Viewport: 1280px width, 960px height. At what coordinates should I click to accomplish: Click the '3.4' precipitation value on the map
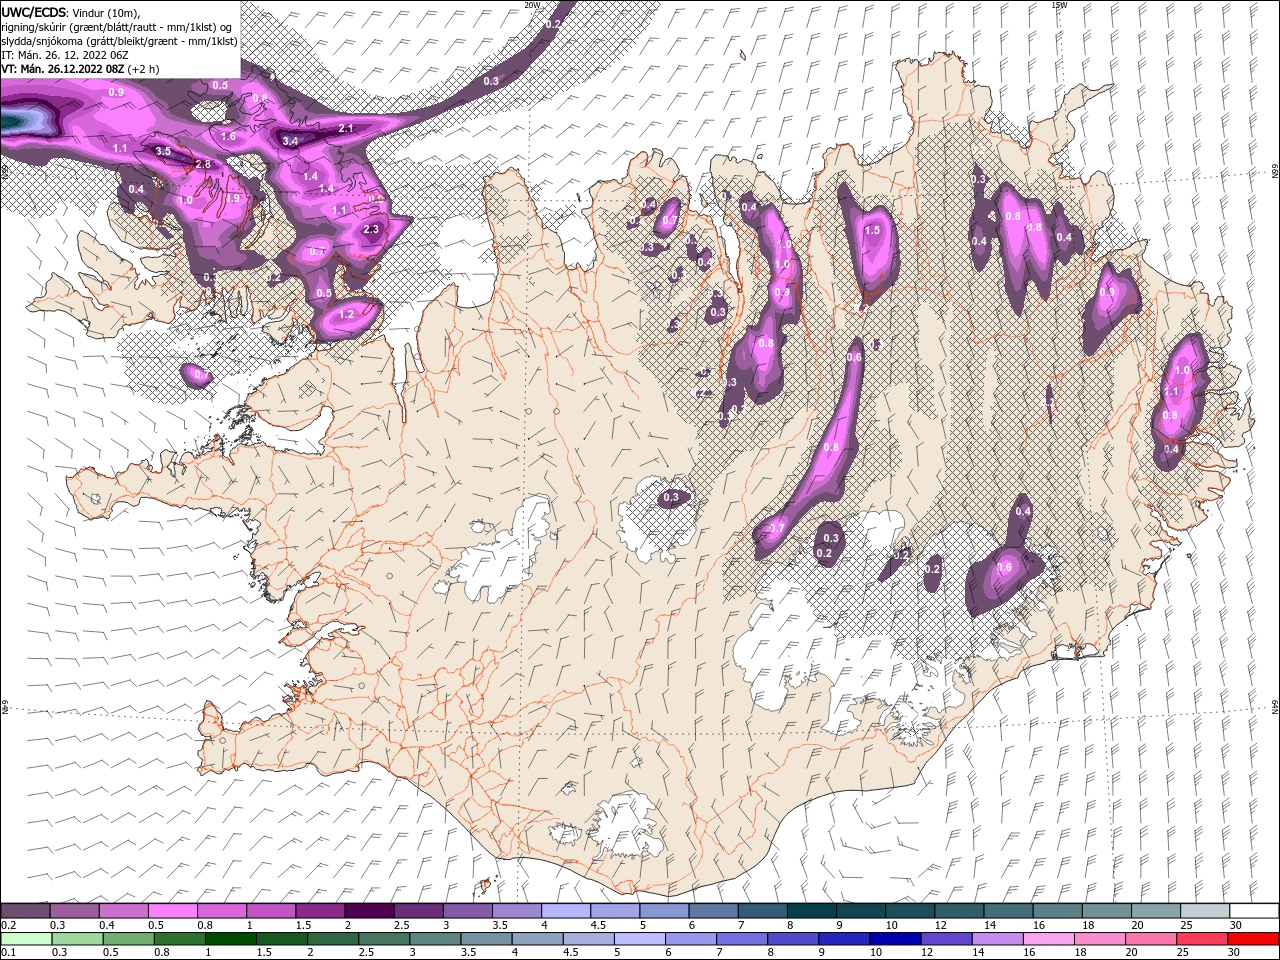click(x=290, y=141)
